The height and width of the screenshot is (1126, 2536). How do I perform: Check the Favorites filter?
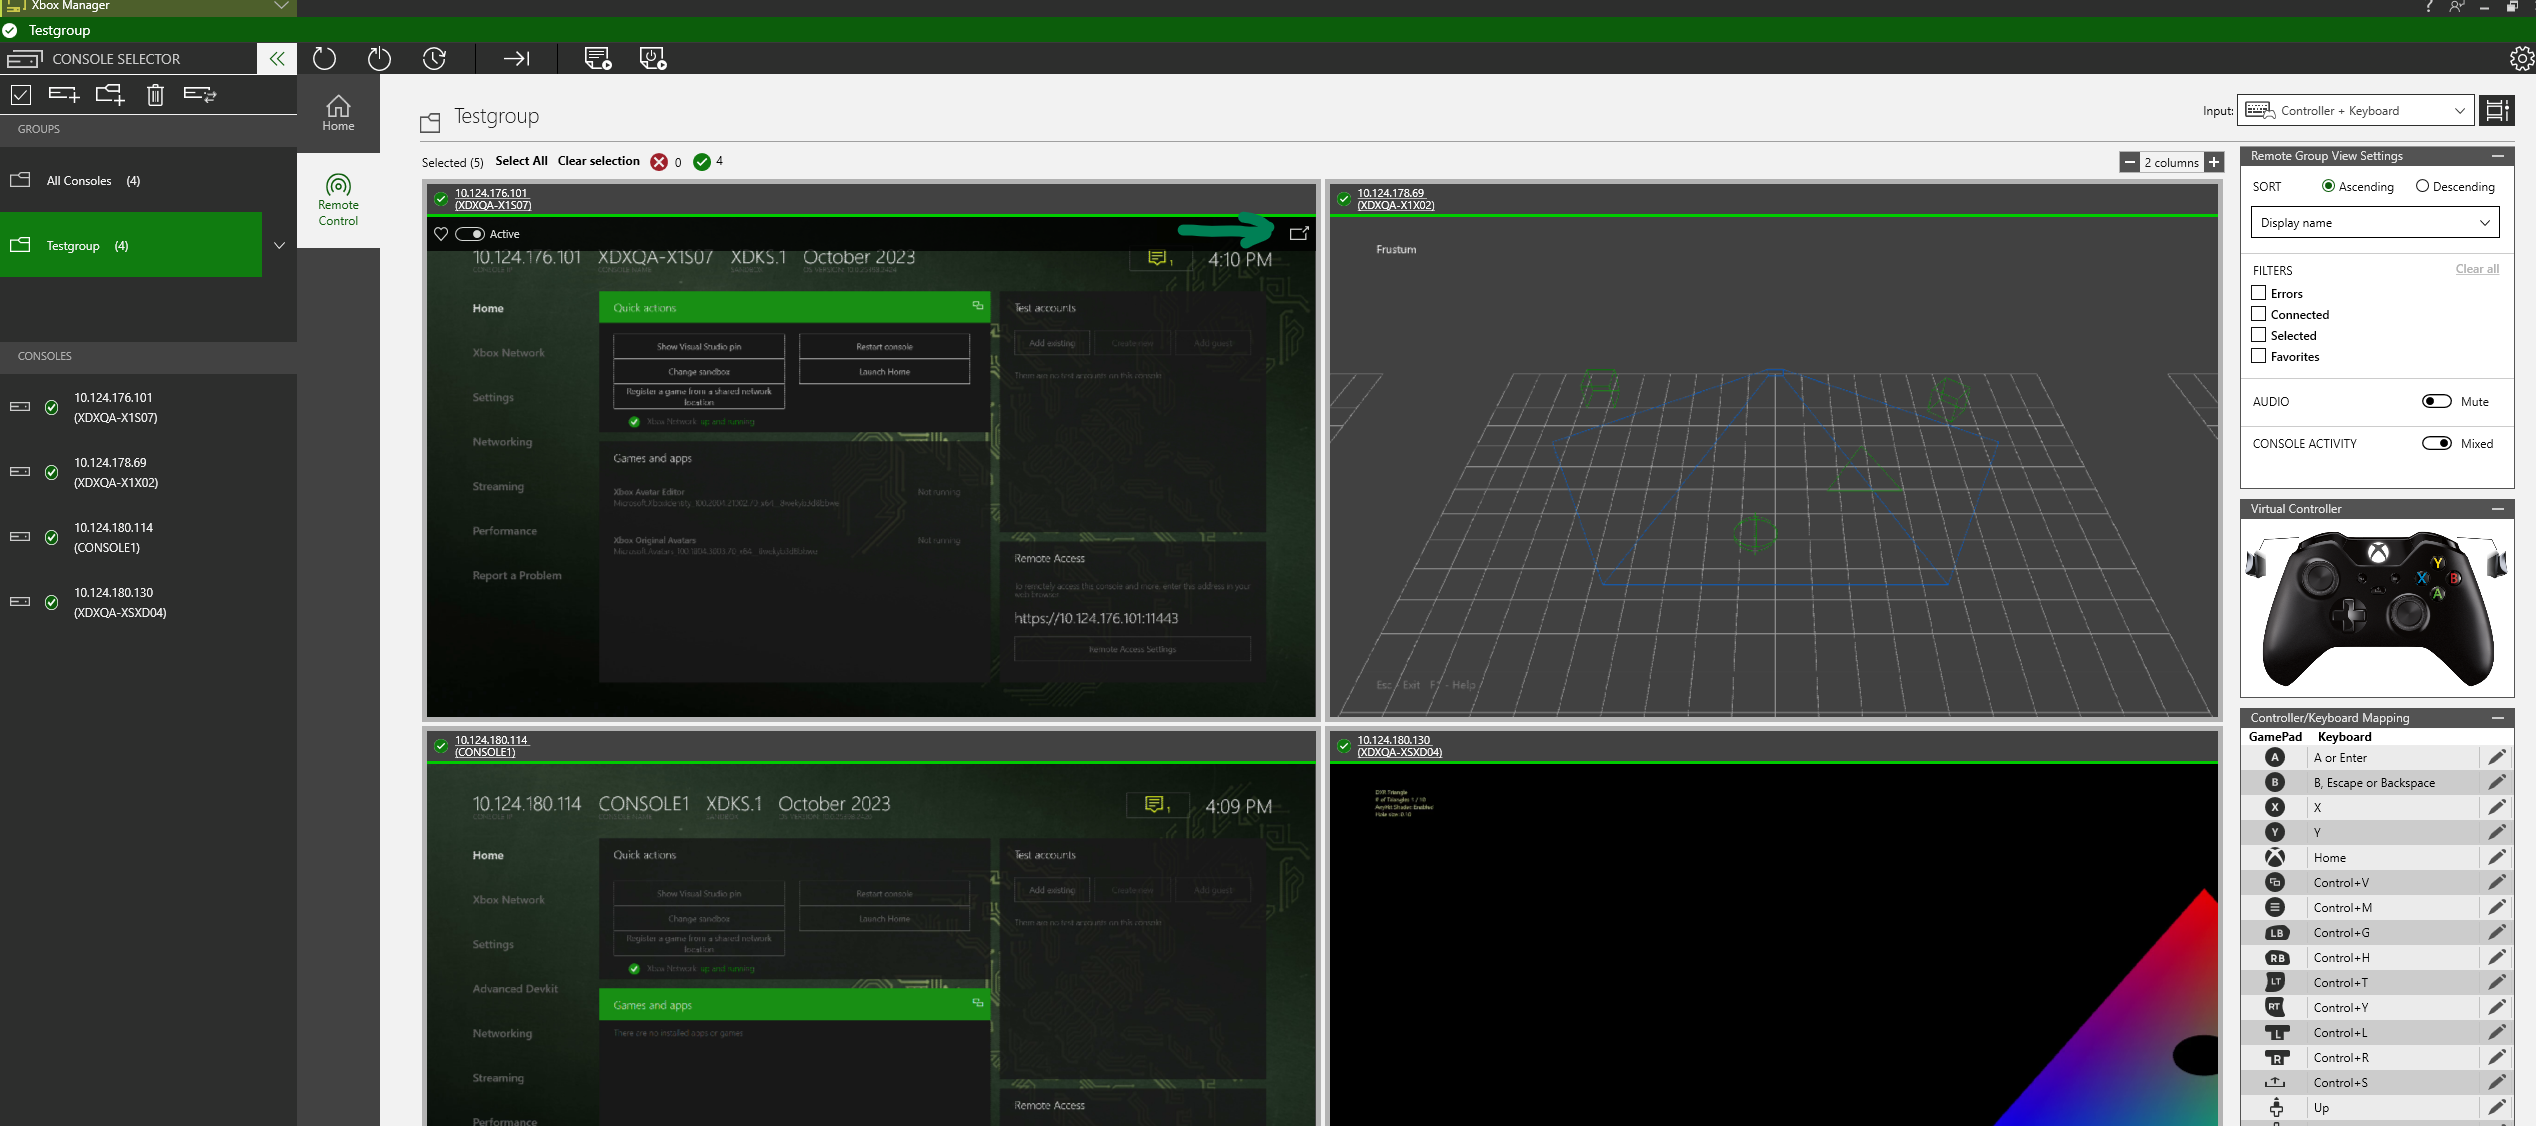coord(2259,356)
